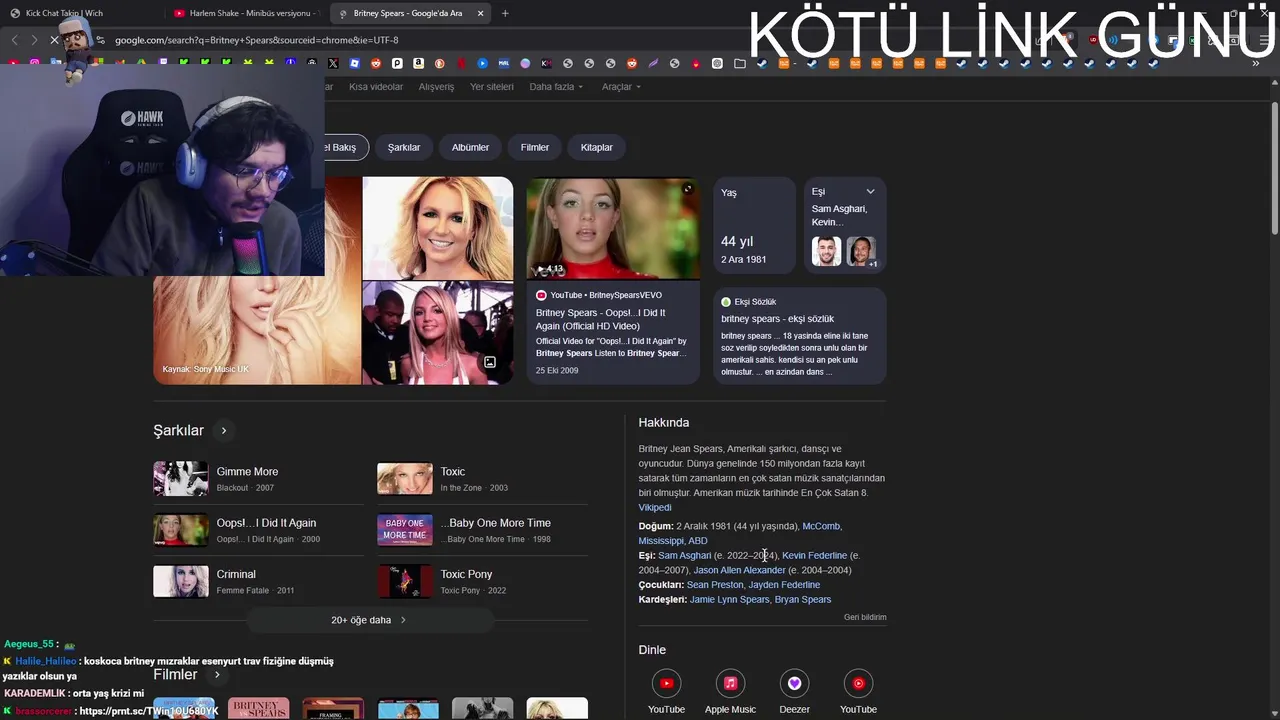Open ...Baby One More Time song

pyautogui.click(x=482, y=530)
